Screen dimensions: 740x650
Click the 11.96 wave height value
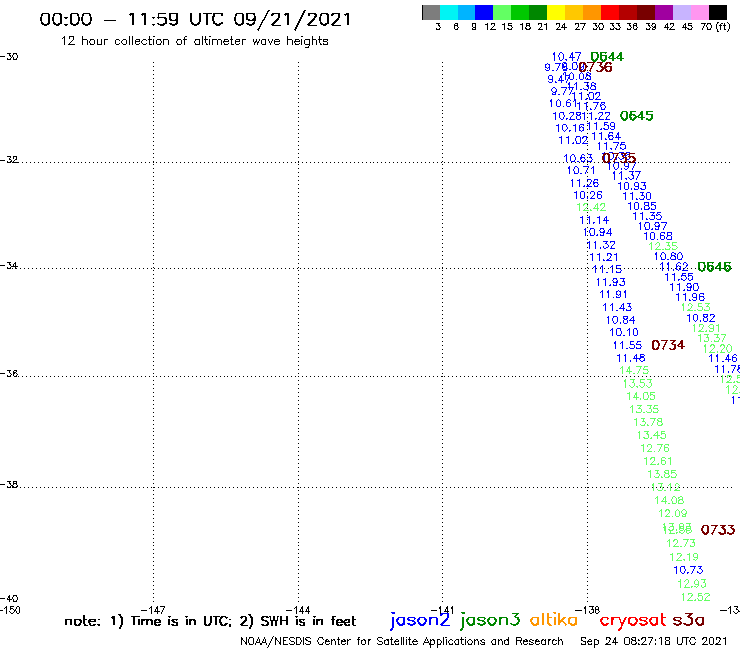pyautogui.click(x=690, y=297)
